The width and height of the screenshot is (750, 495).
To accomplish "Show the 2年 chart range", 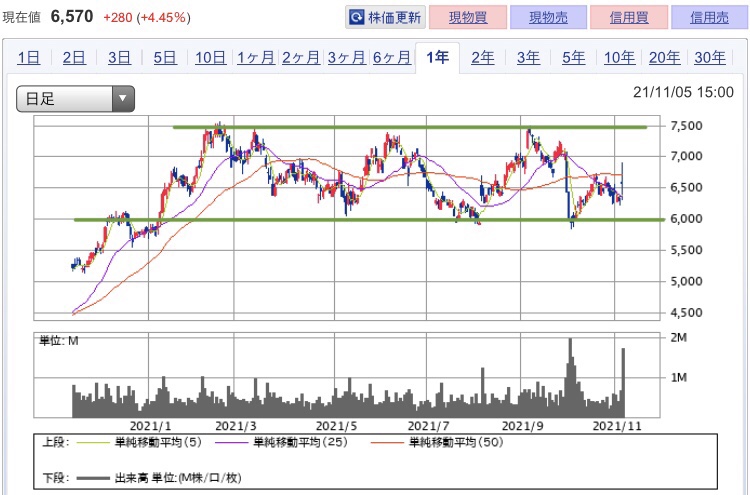I will [x=483, y=58].
